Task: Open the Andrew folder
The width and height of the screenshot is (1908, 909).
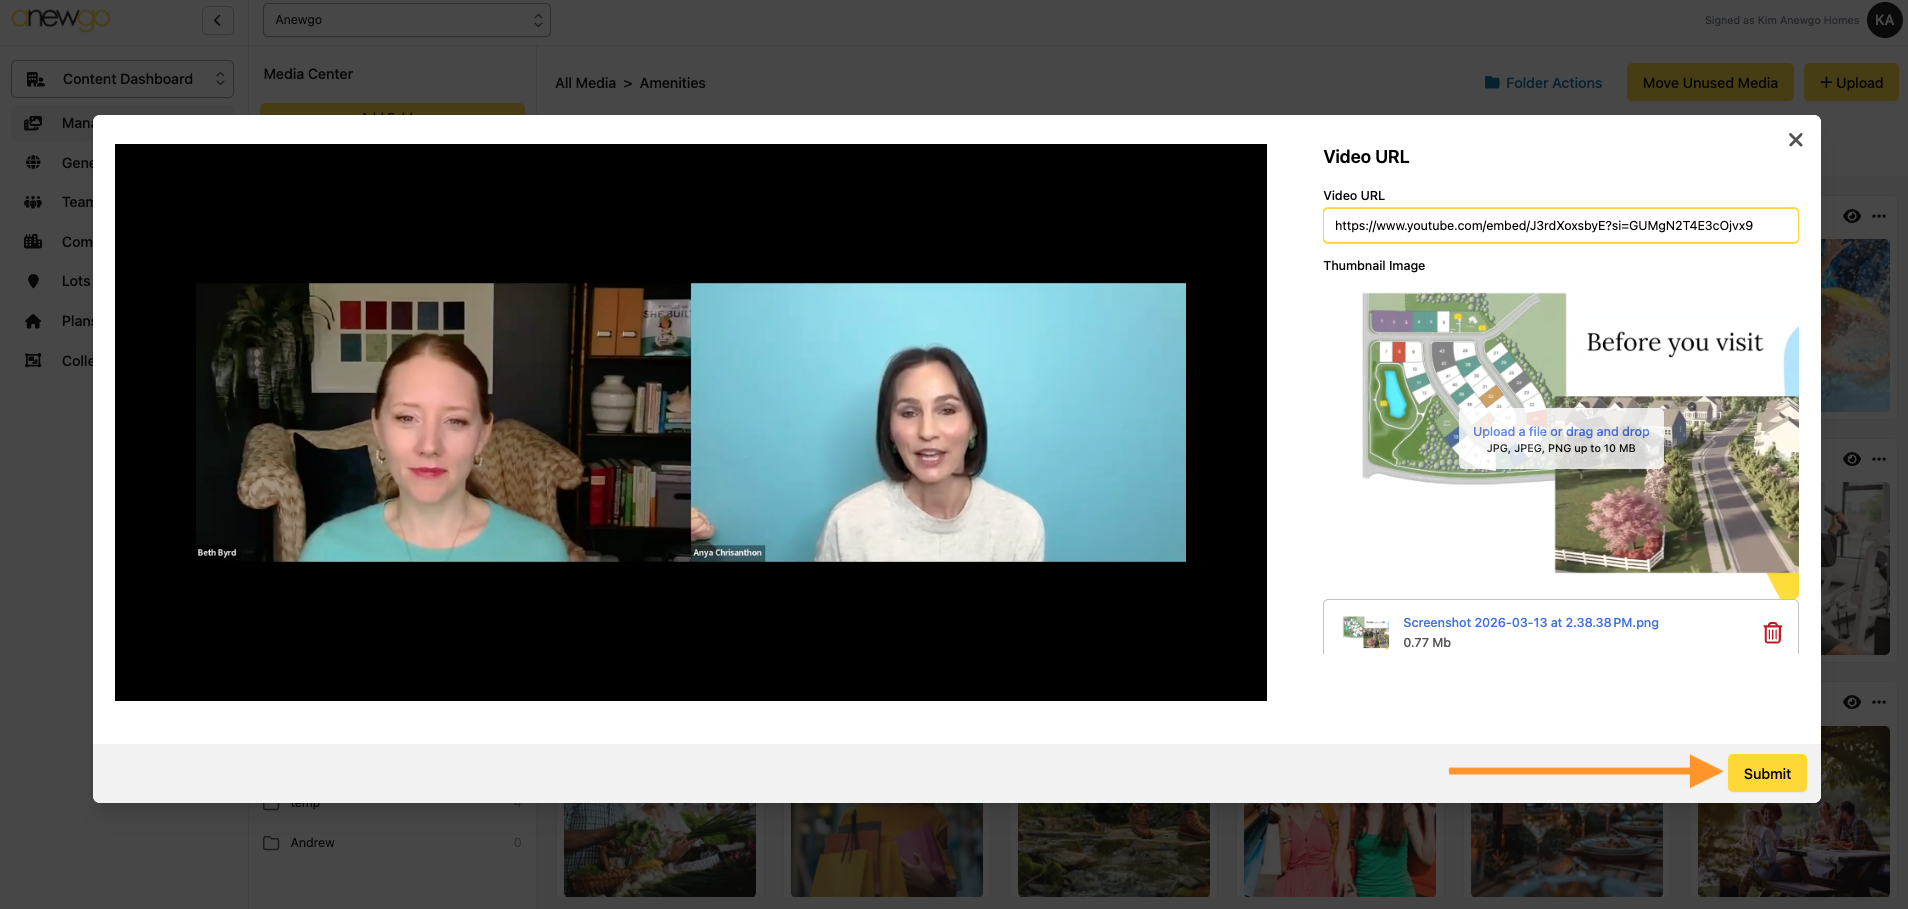Action: (312, 843)
